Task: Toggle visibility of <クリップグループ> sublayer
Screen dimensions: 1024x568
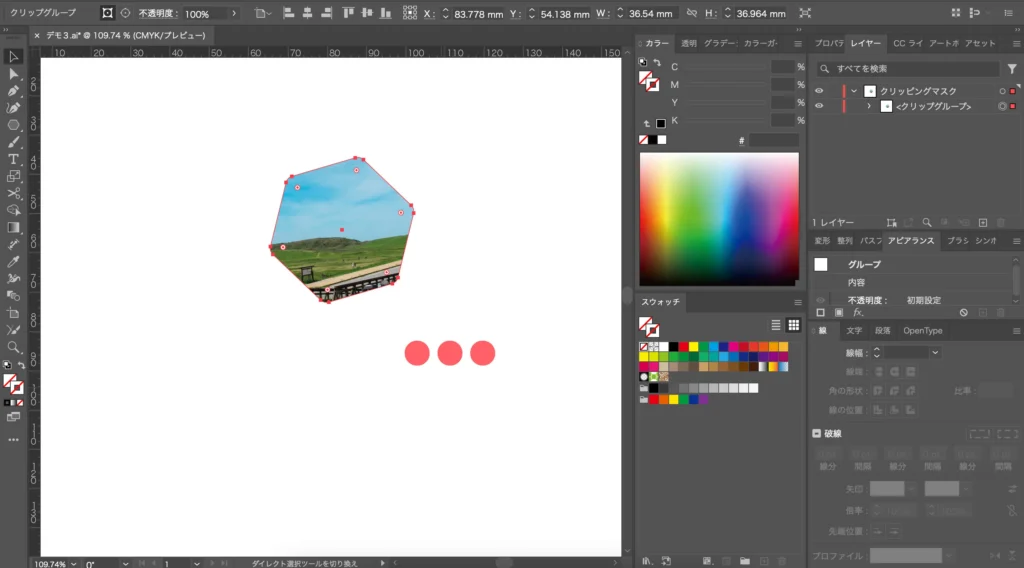Action: click(819, 106)
